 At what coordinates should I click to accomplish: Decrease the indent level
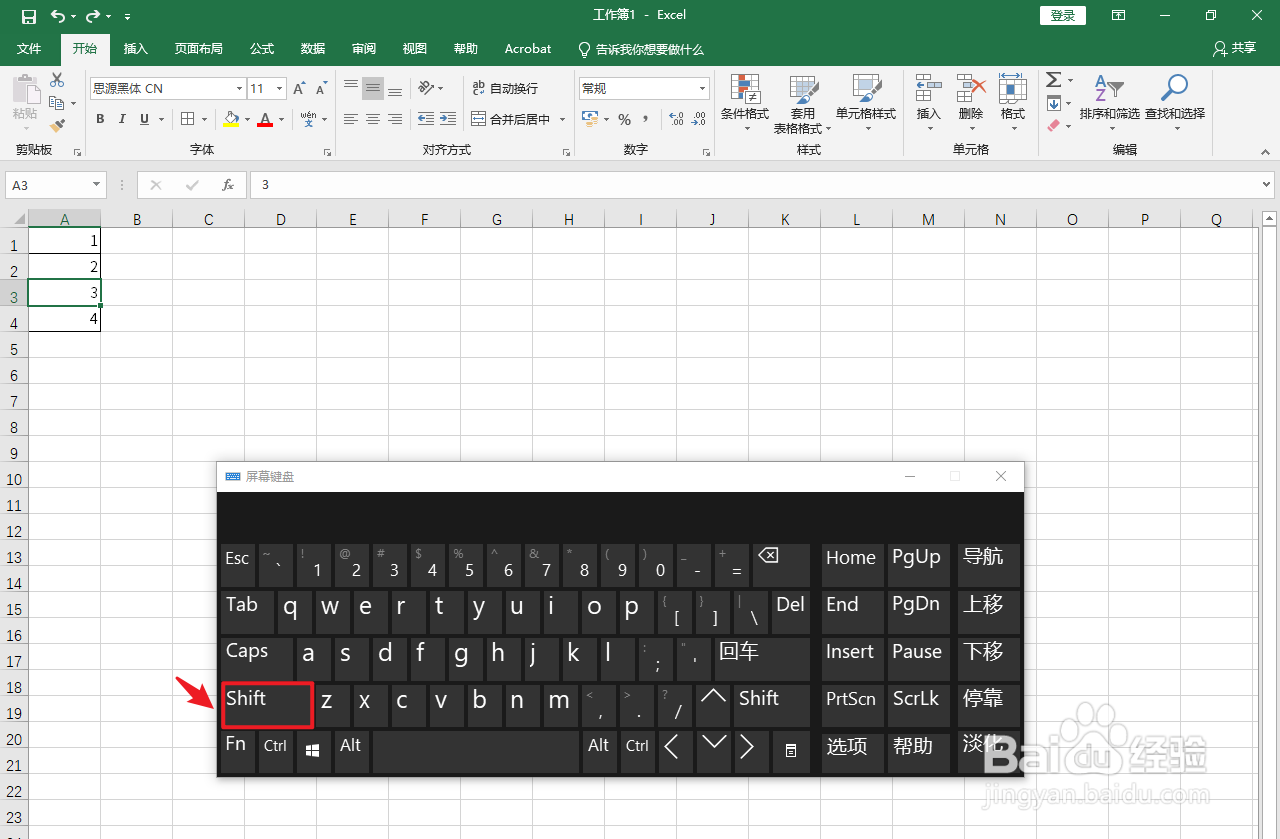tap(425, 119)
